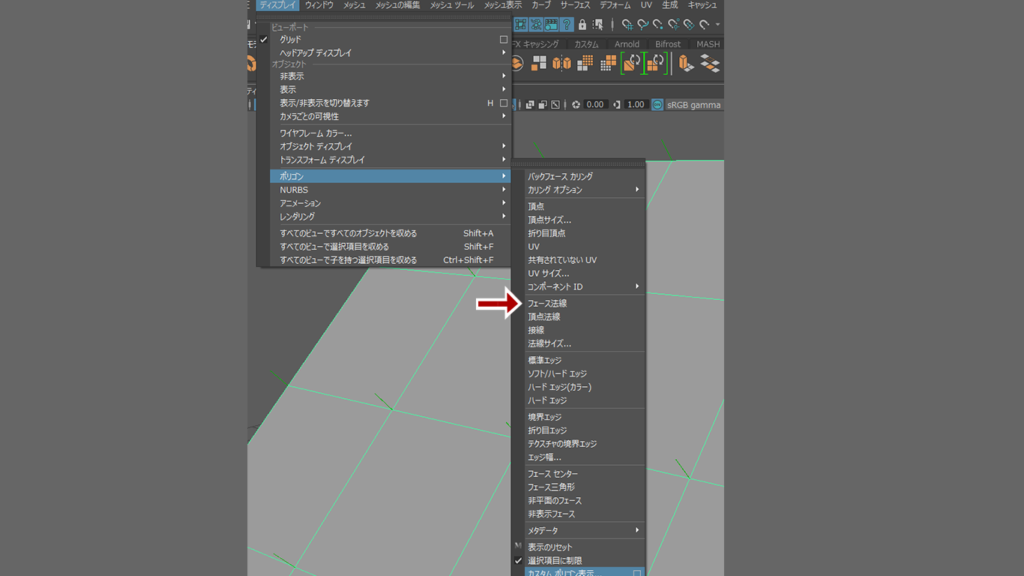The height and width of the screenshot is (576, 1024).
Task: Click the second green-bracketed rotating squares icon
Action: [x=656, y=63]
